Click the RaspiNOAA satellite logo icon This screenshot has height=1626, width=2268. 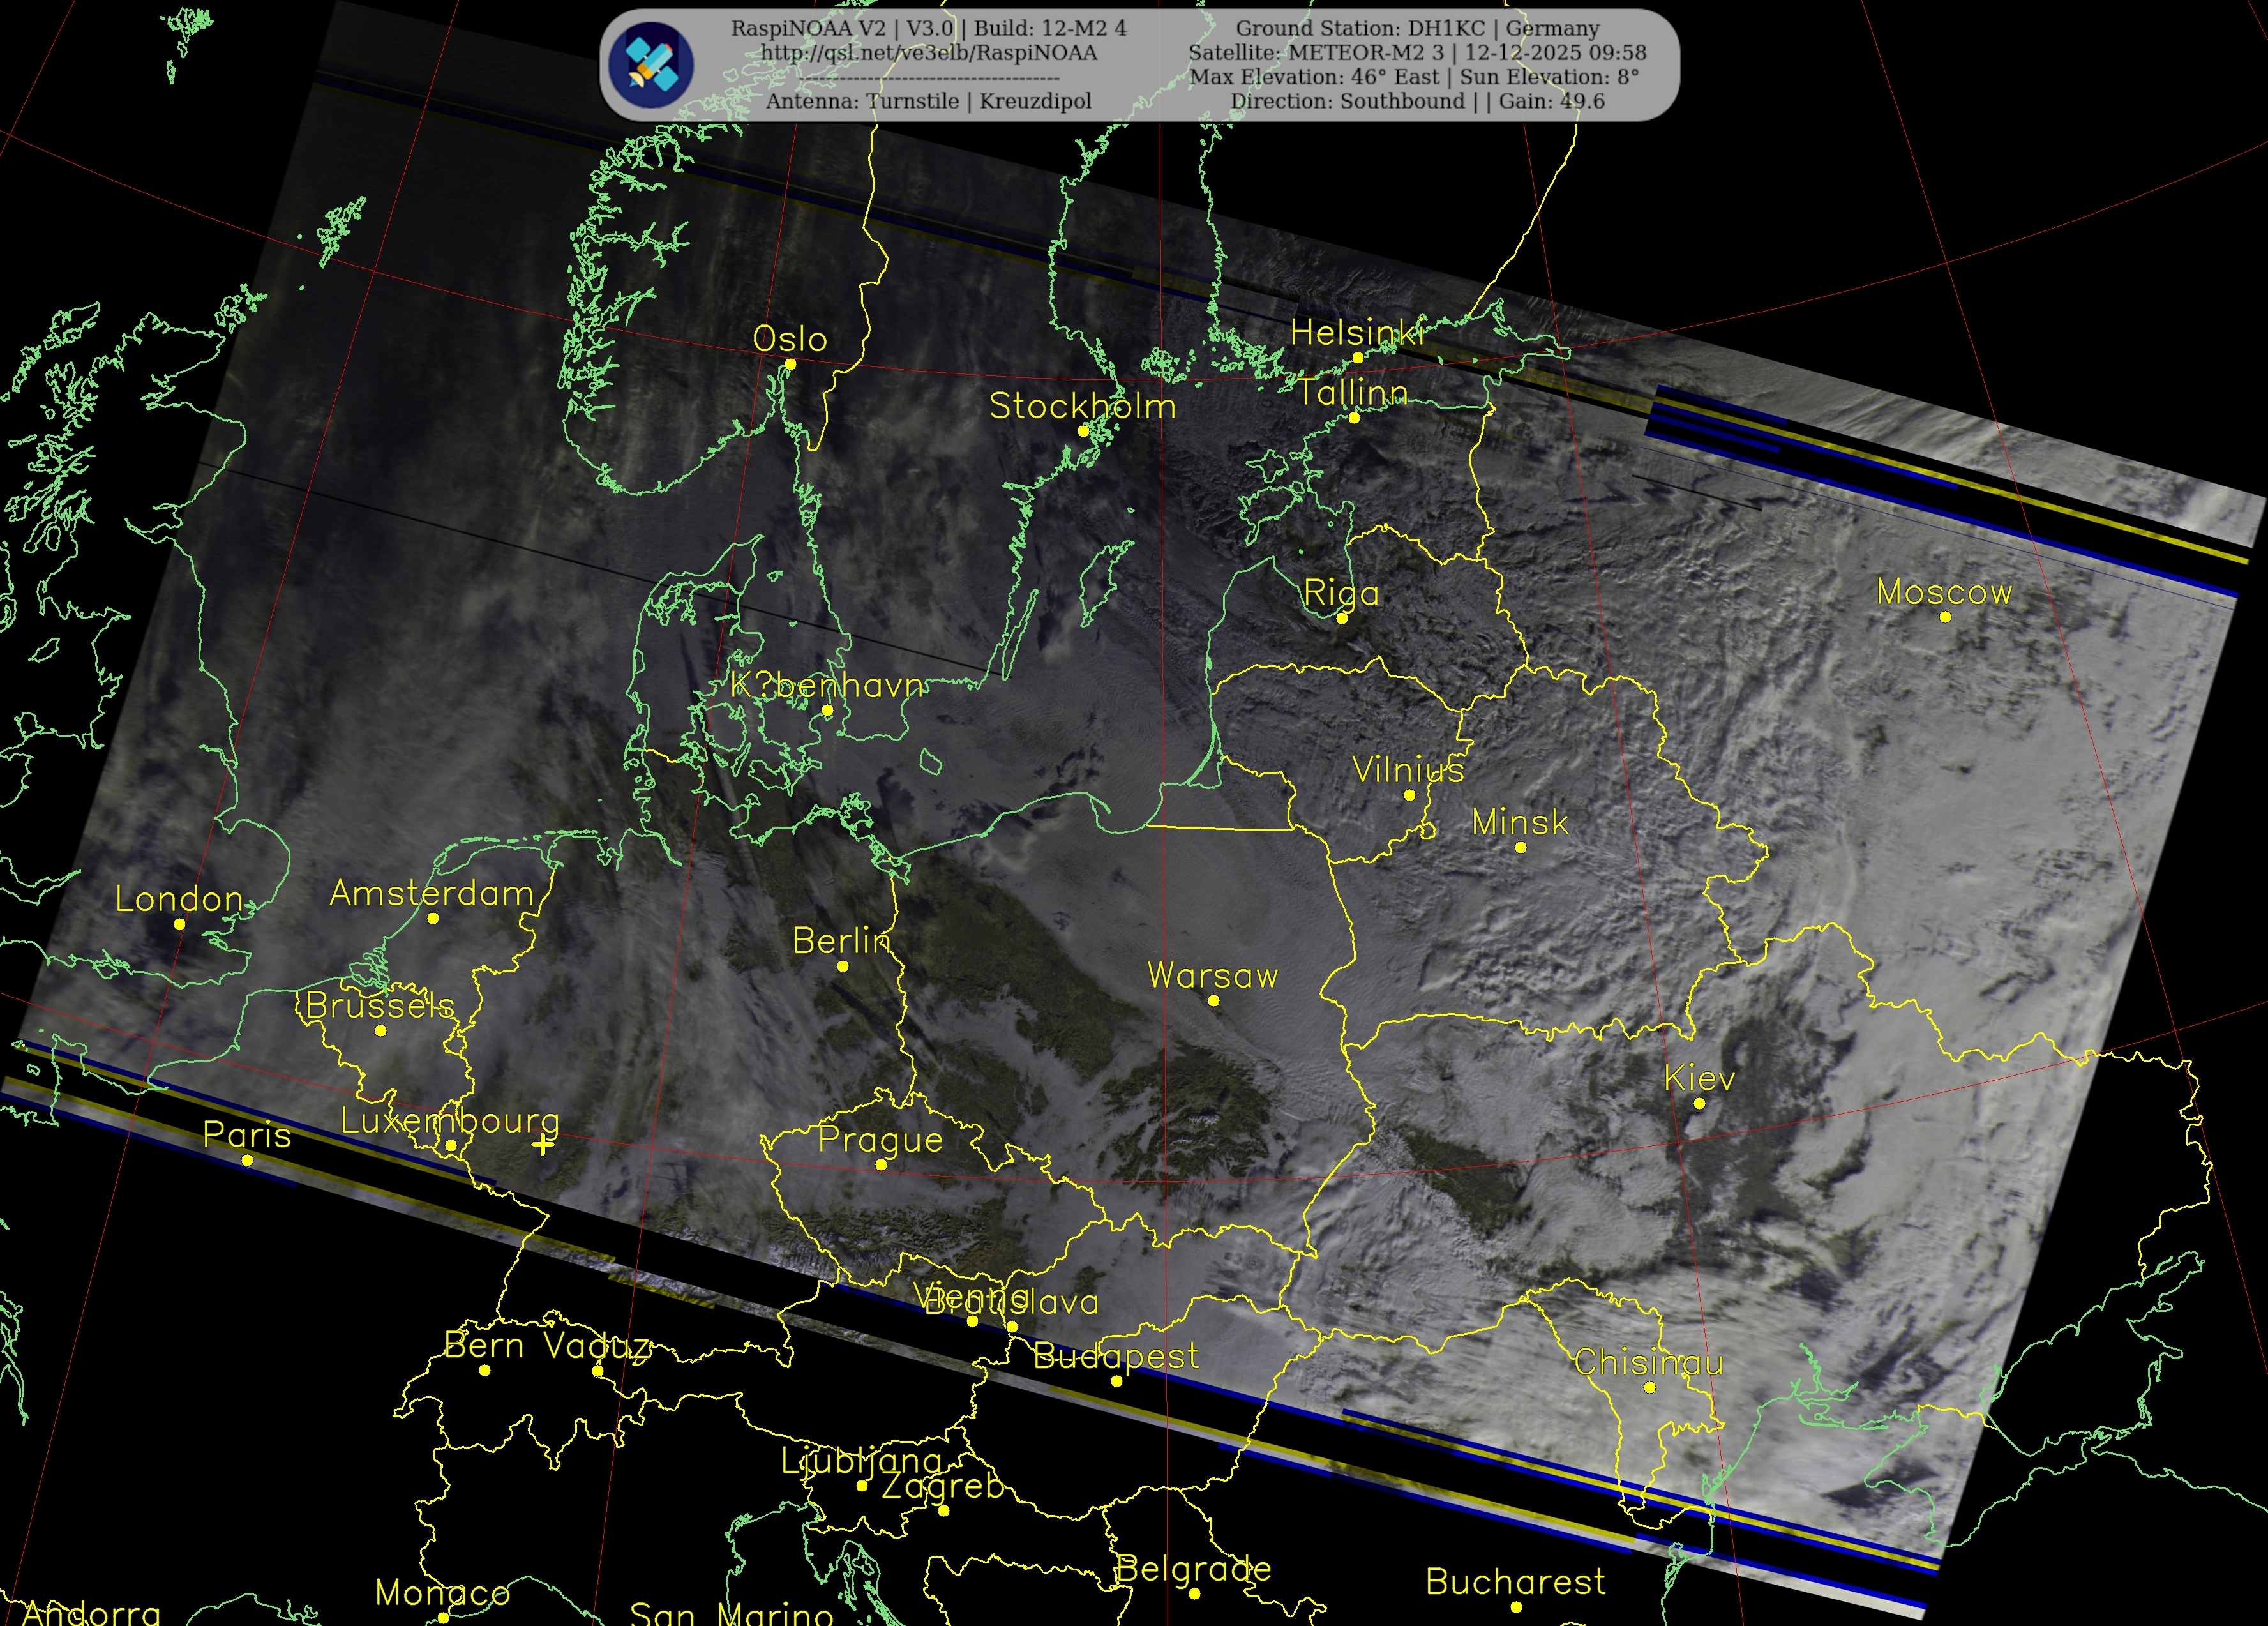(652, 65)
